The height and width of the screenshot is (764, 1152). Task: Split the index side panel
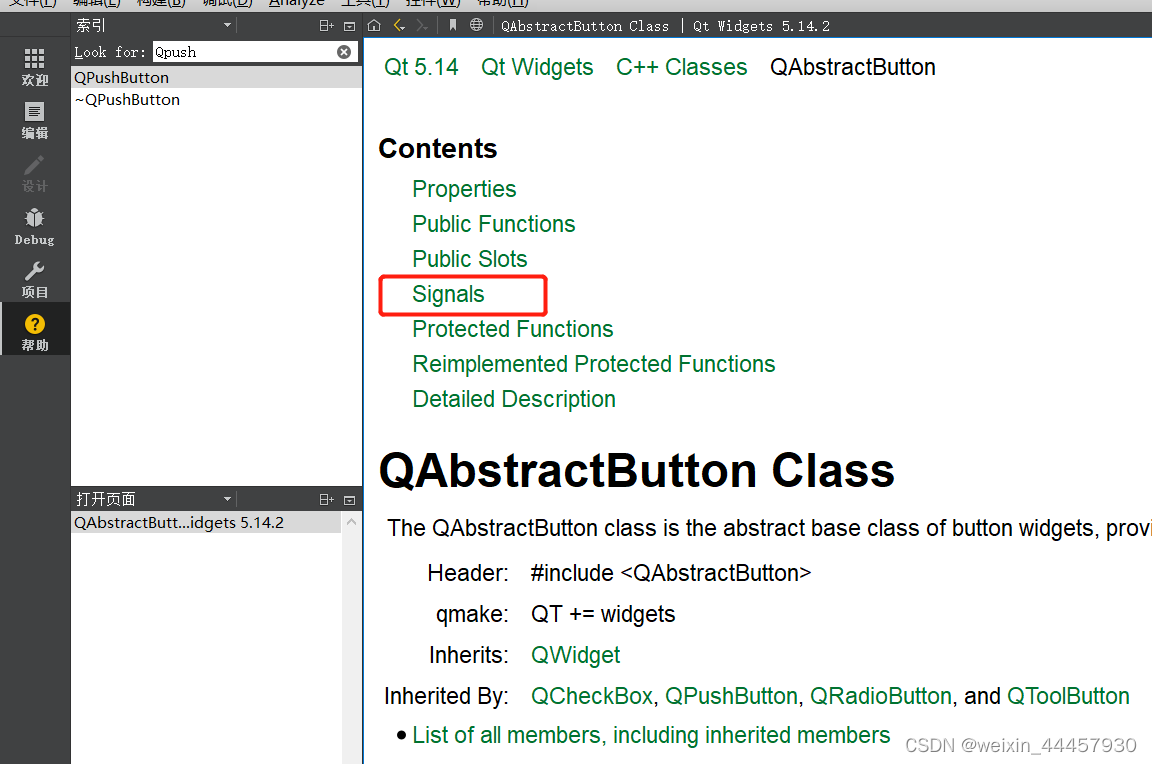coord(326,25)
